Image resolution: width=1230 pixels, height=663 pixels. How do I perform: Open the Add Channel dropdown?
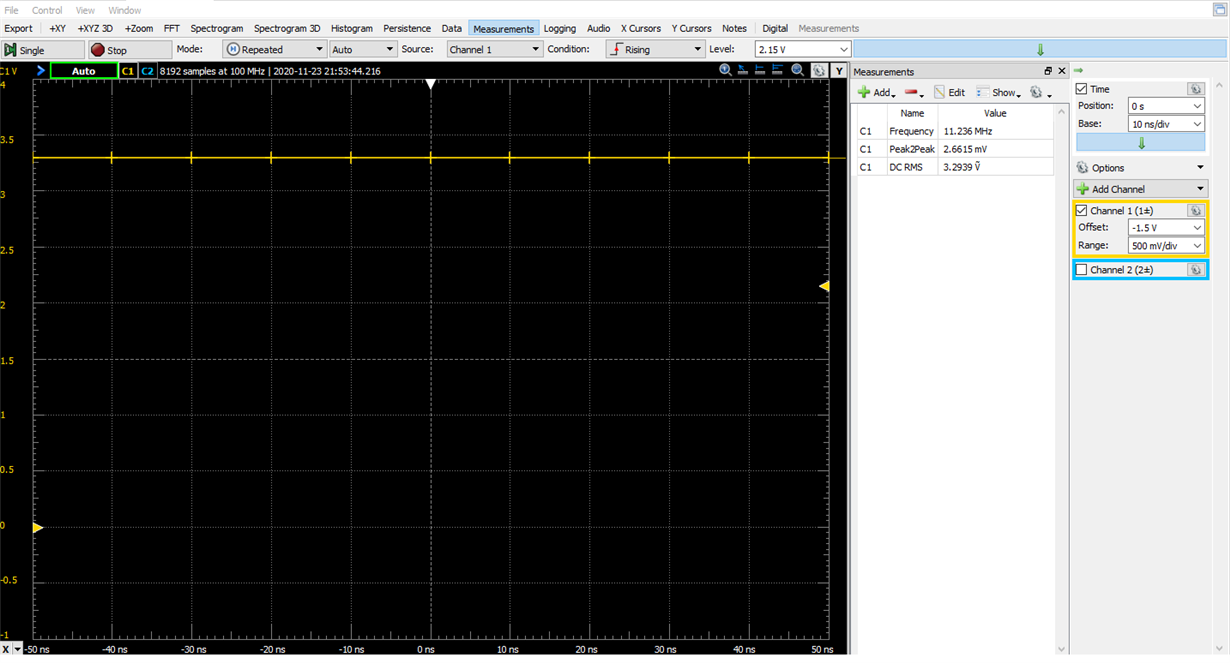click(x=1140, y=189)
